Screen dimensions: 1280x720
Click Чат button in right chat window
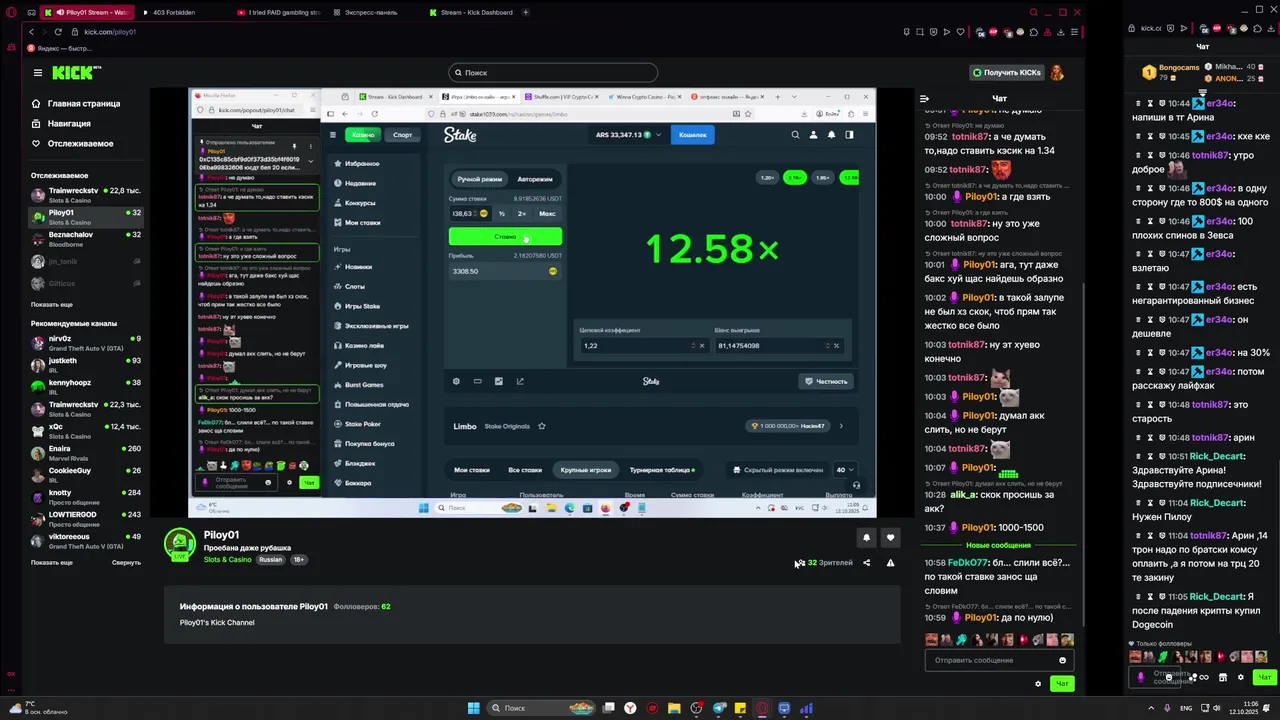point(1265,677)
